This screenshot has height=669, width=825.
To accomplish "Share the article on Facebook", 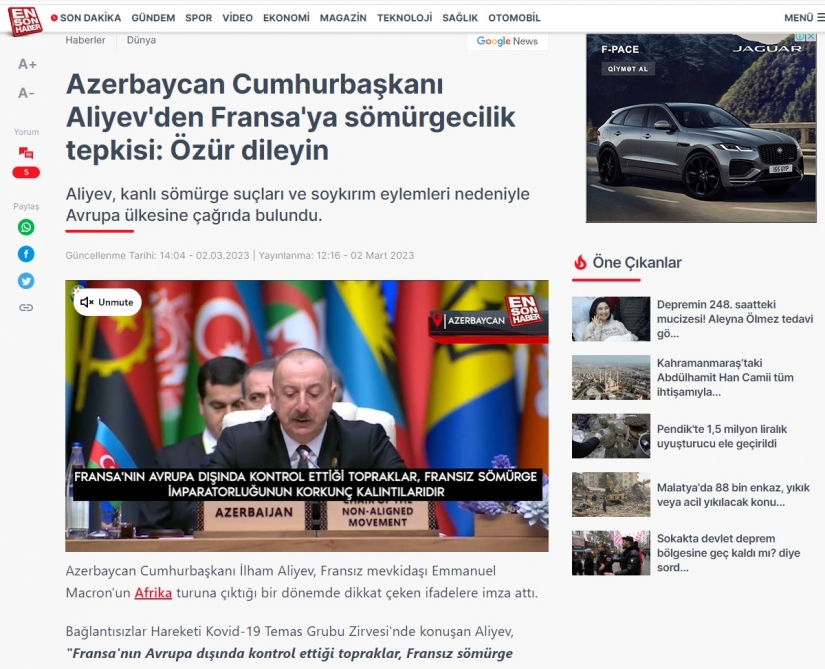I will [26, 254].
